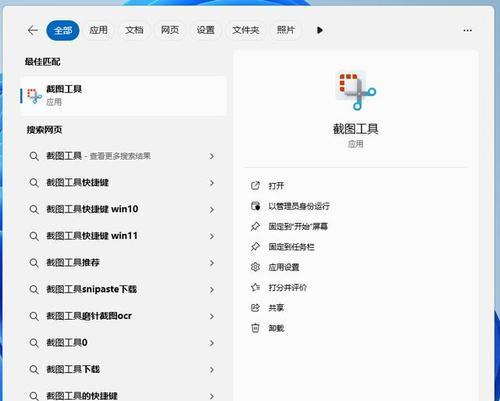This screenshot has width=500, height=401.
Task: Click the 应用设置 gear icon
Action: [255, 267]
